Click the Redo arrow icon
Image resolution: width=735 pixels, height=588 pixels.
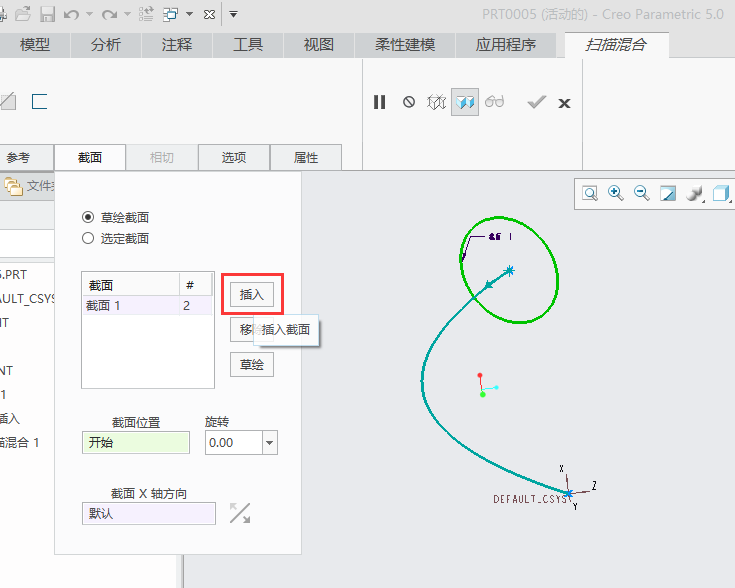click(109, 15)
